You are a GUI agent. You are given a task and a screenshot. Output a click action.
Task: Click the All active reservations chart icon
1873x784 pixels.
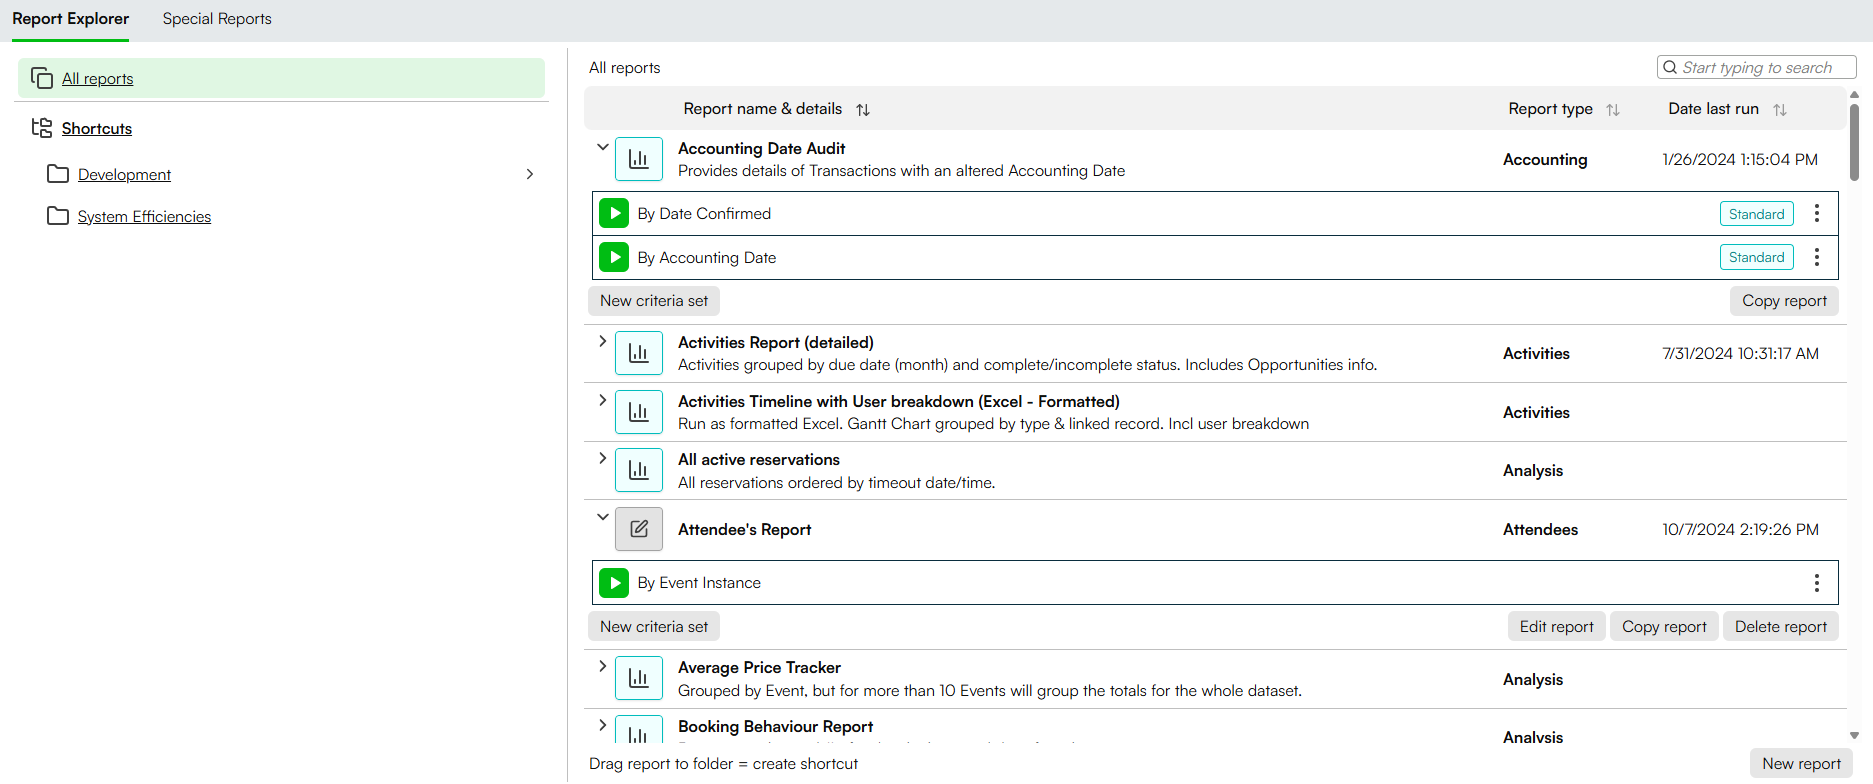(639, 470)
